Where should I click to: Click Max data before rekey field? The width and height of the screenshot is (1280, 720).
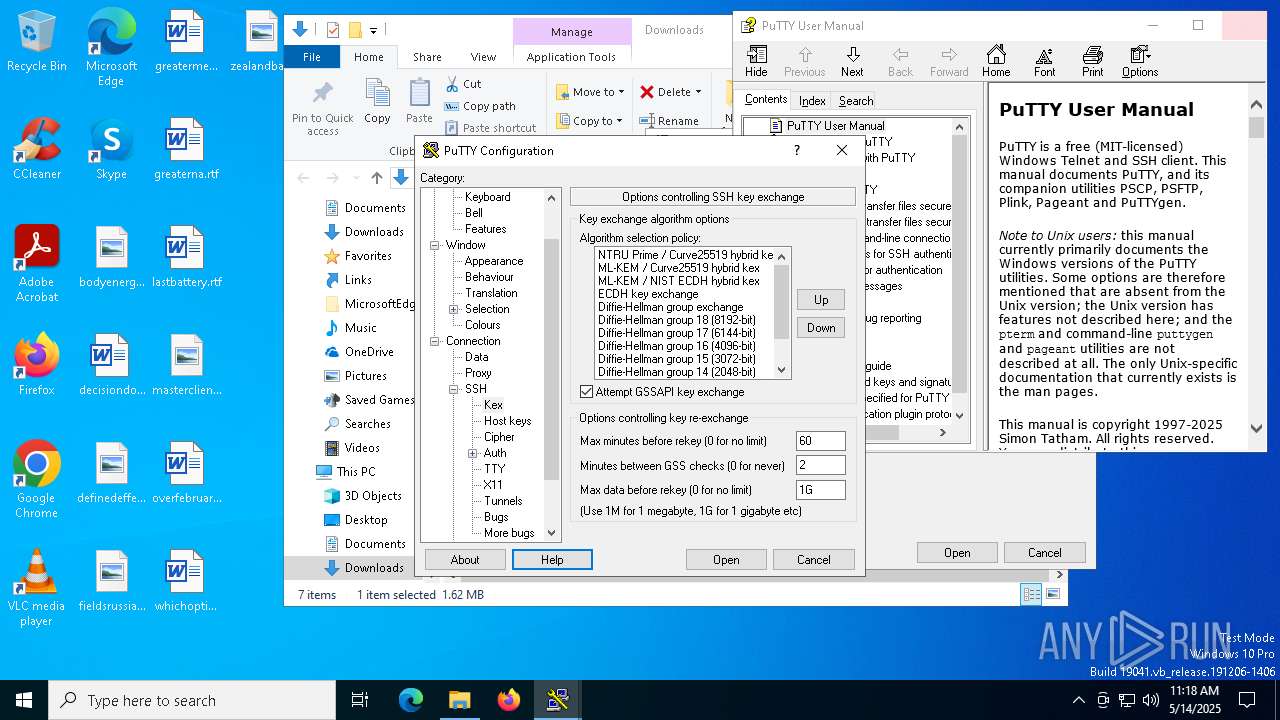pos(821,490)
